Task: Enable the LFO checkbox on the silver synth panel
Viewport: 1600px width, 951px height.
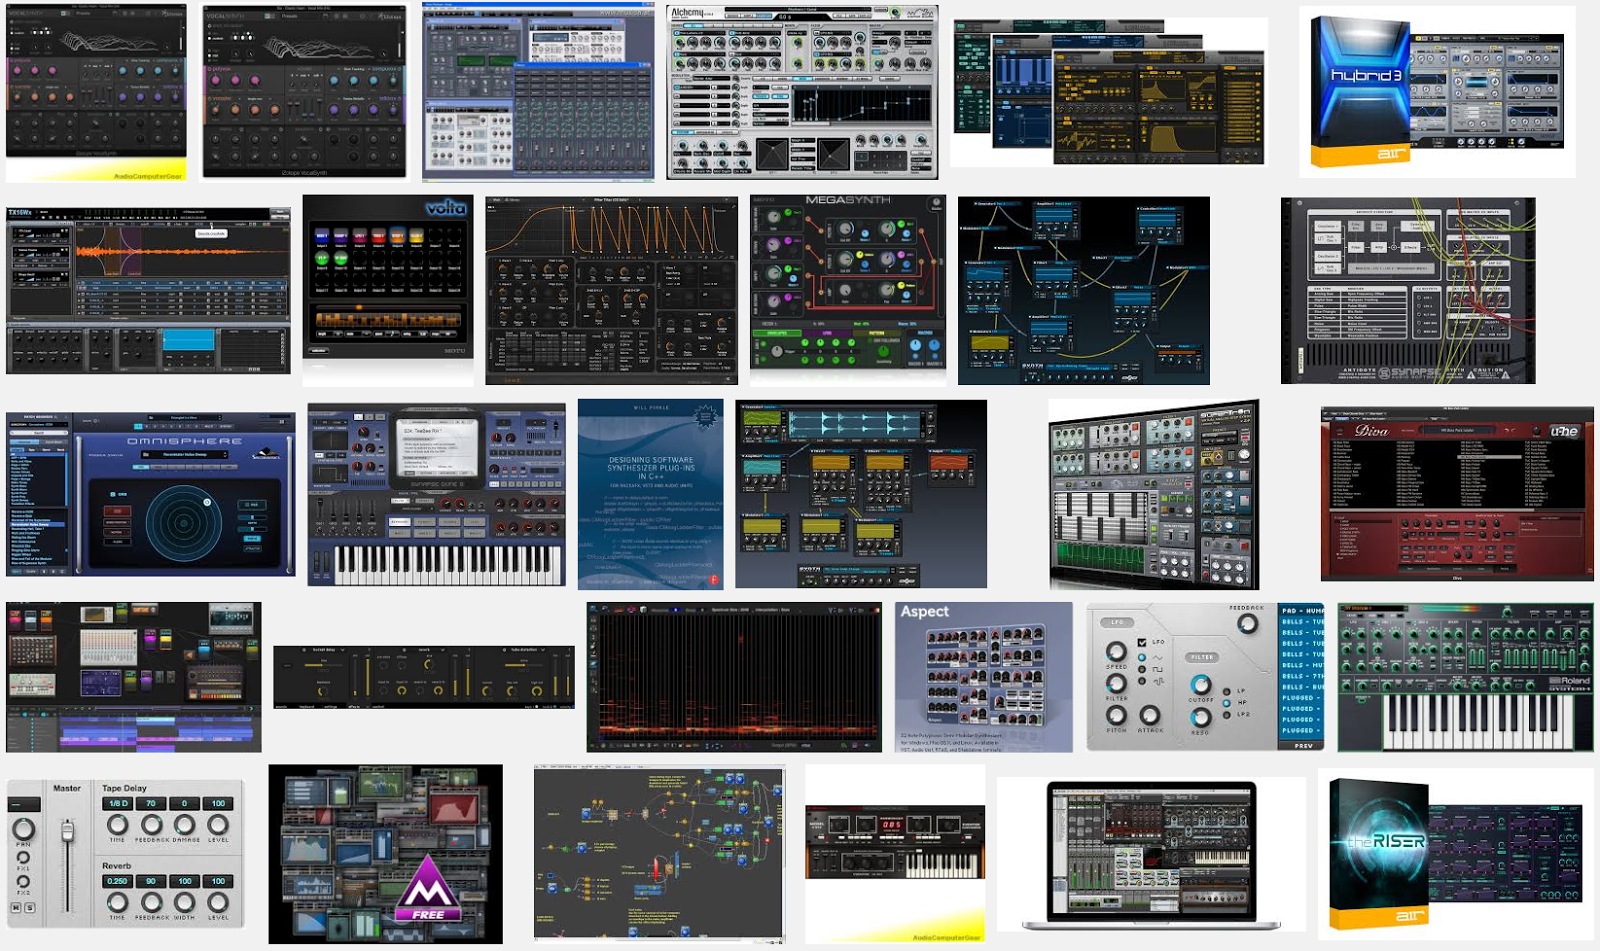Action: [1142, 643]
